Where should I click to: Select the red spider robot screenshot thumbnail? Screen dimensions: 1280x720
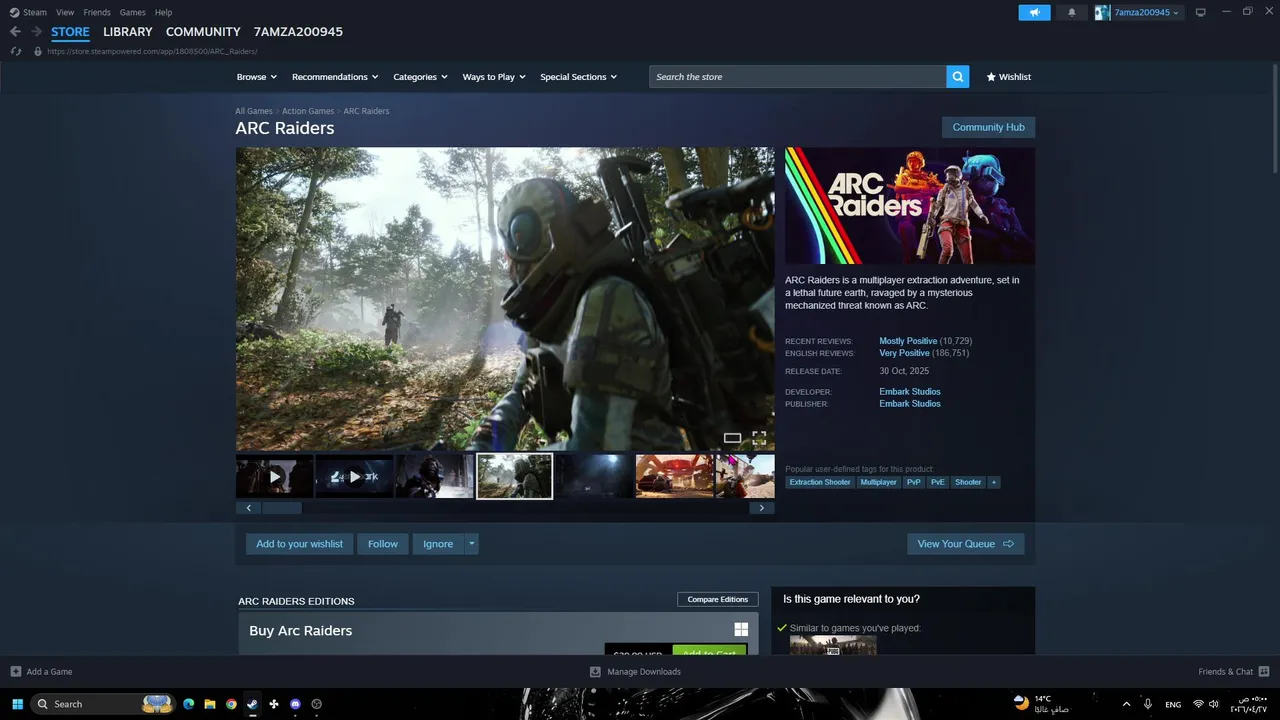(x=674, y=477)
